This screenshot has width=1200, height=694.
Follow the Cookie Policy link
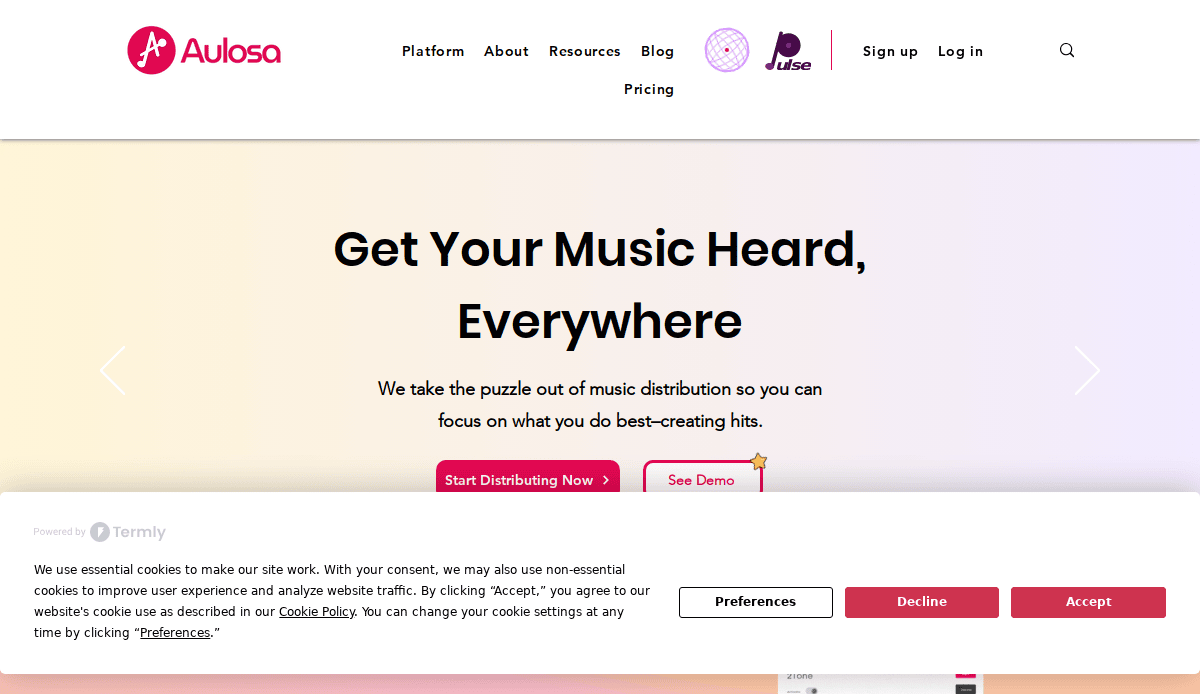316,612
